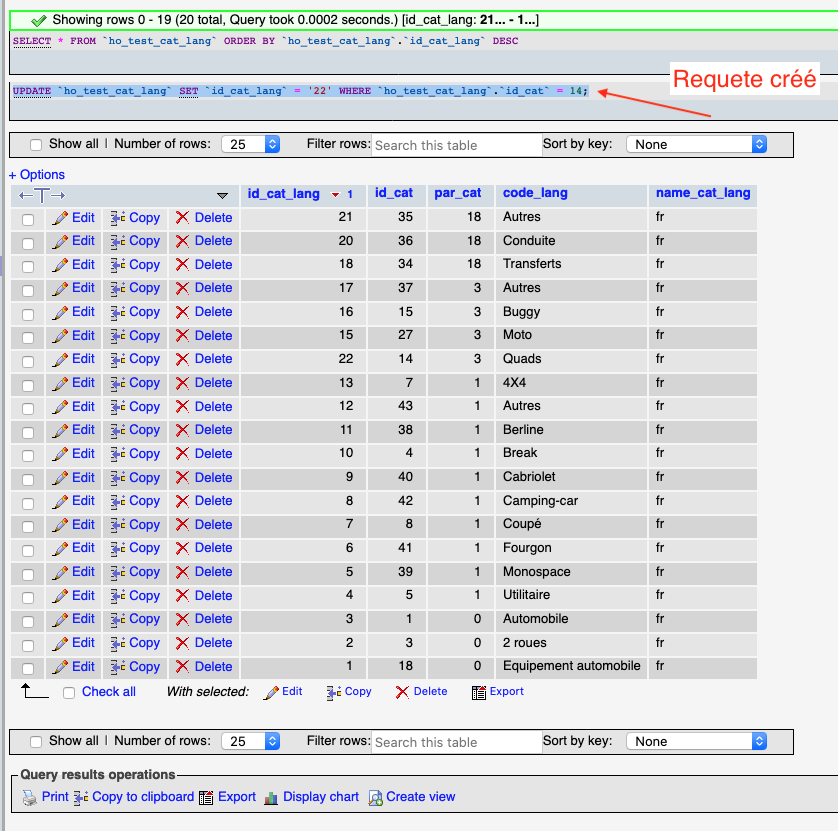Screen dimensions: 838x831
Task: Click the Copy icon in With selected bar
Action: point(334,693)
